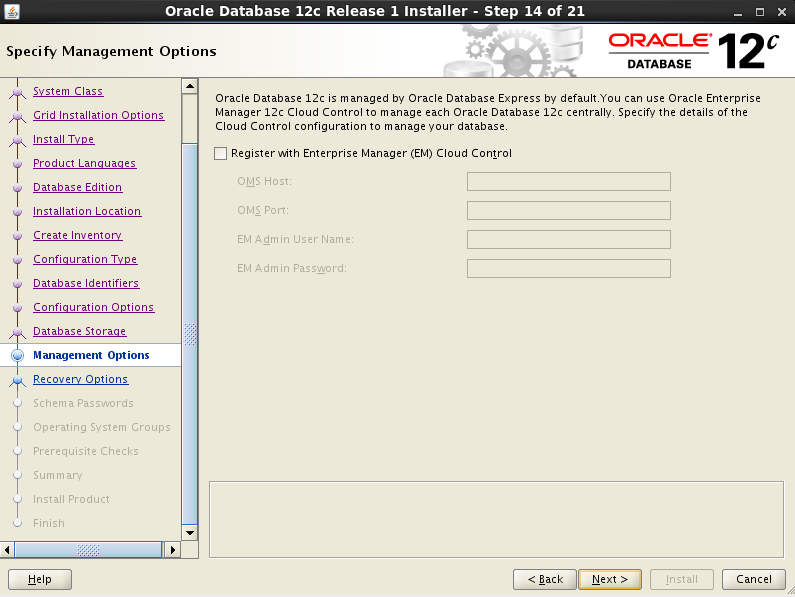Click the vertical scrollbar thumb in step list
Screen dimensions: 795x597
point(190,334)
